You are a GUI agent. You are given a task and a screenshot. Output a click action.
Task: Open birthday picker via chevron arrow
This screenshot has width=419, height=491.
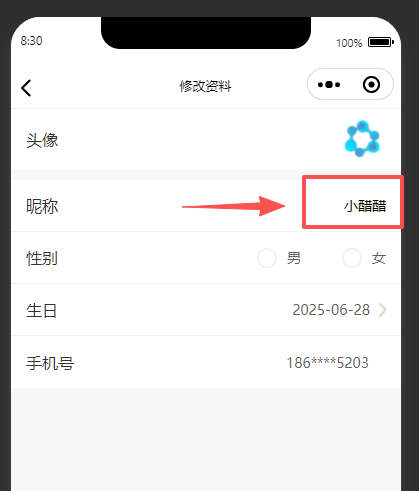point(383,310)
